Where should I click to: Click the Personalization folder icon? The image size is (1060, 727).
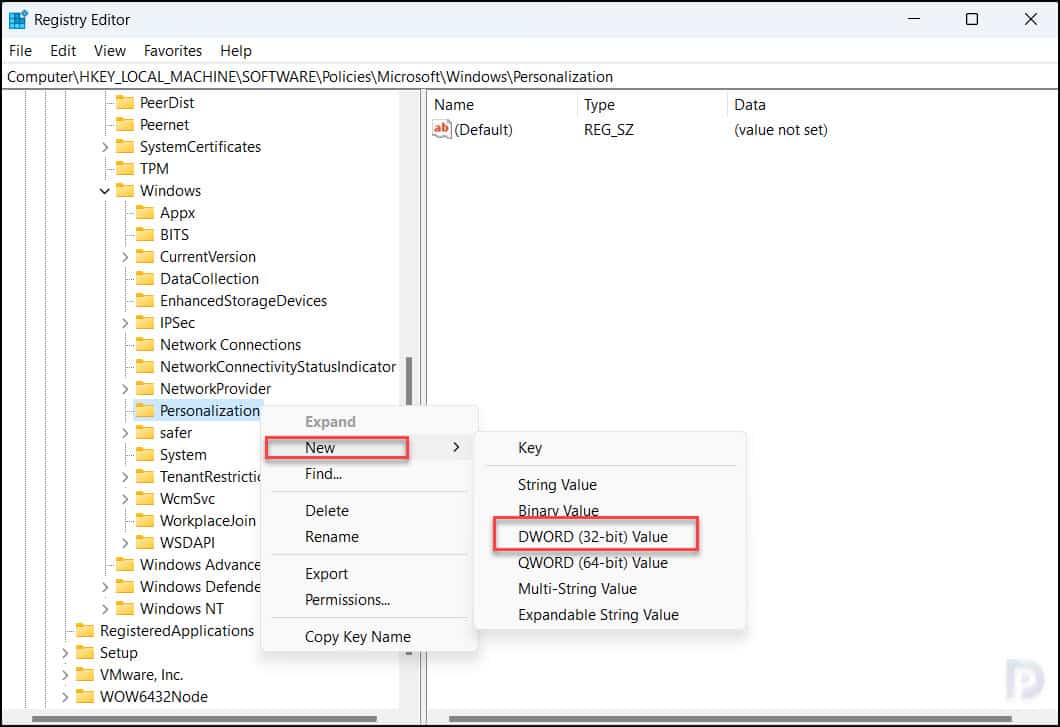[x=145, y=411]
